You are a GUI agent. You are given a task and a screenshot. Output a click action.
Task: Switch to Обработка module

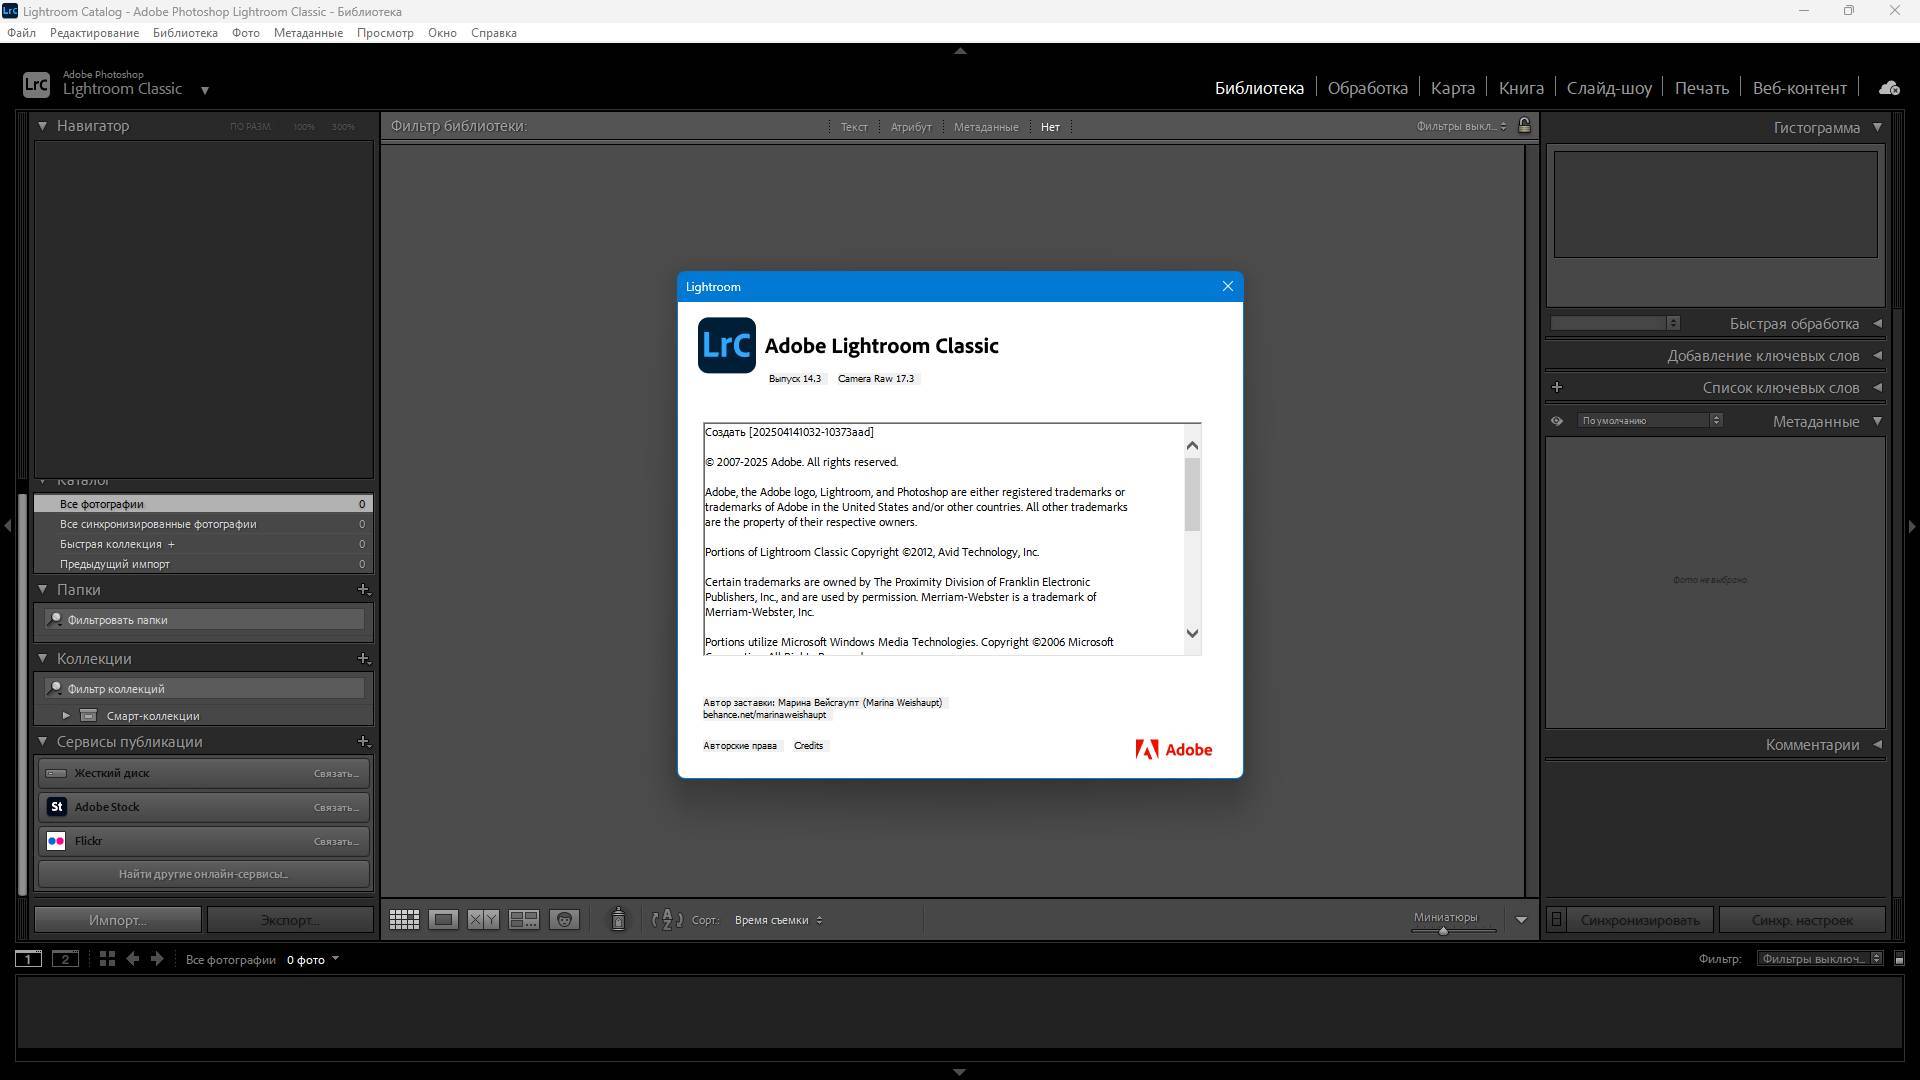(x=1367, y=88)
